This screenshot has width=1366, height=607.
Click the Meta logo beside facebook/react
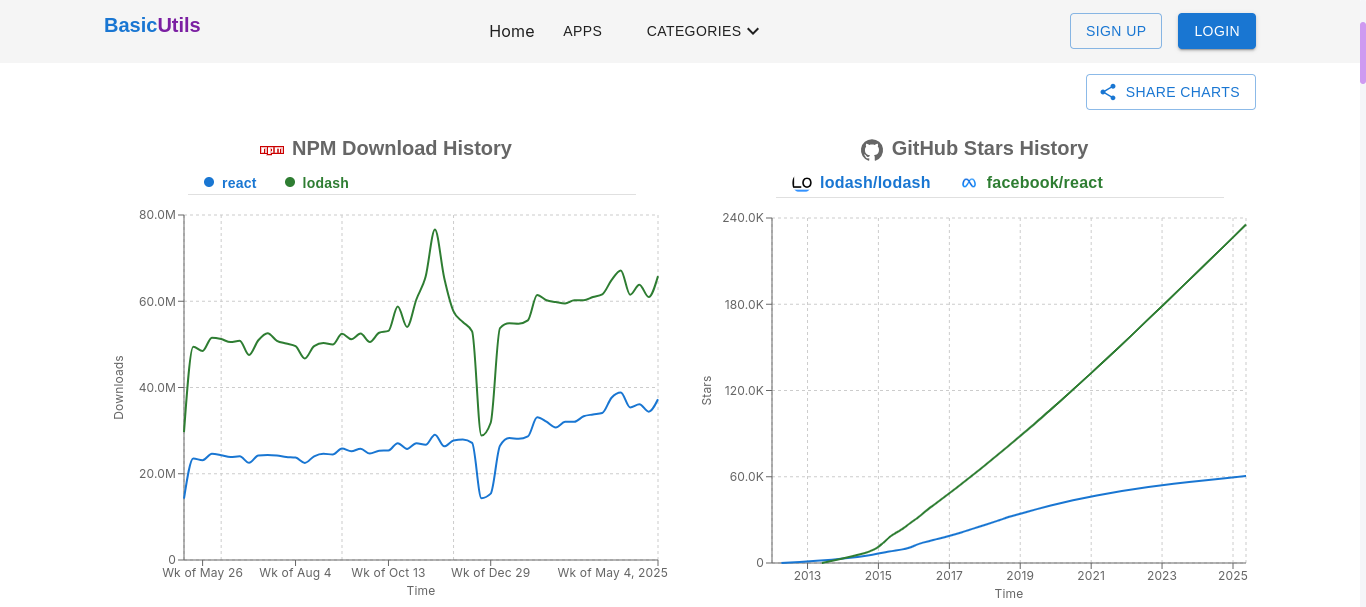tap(968, 183)
